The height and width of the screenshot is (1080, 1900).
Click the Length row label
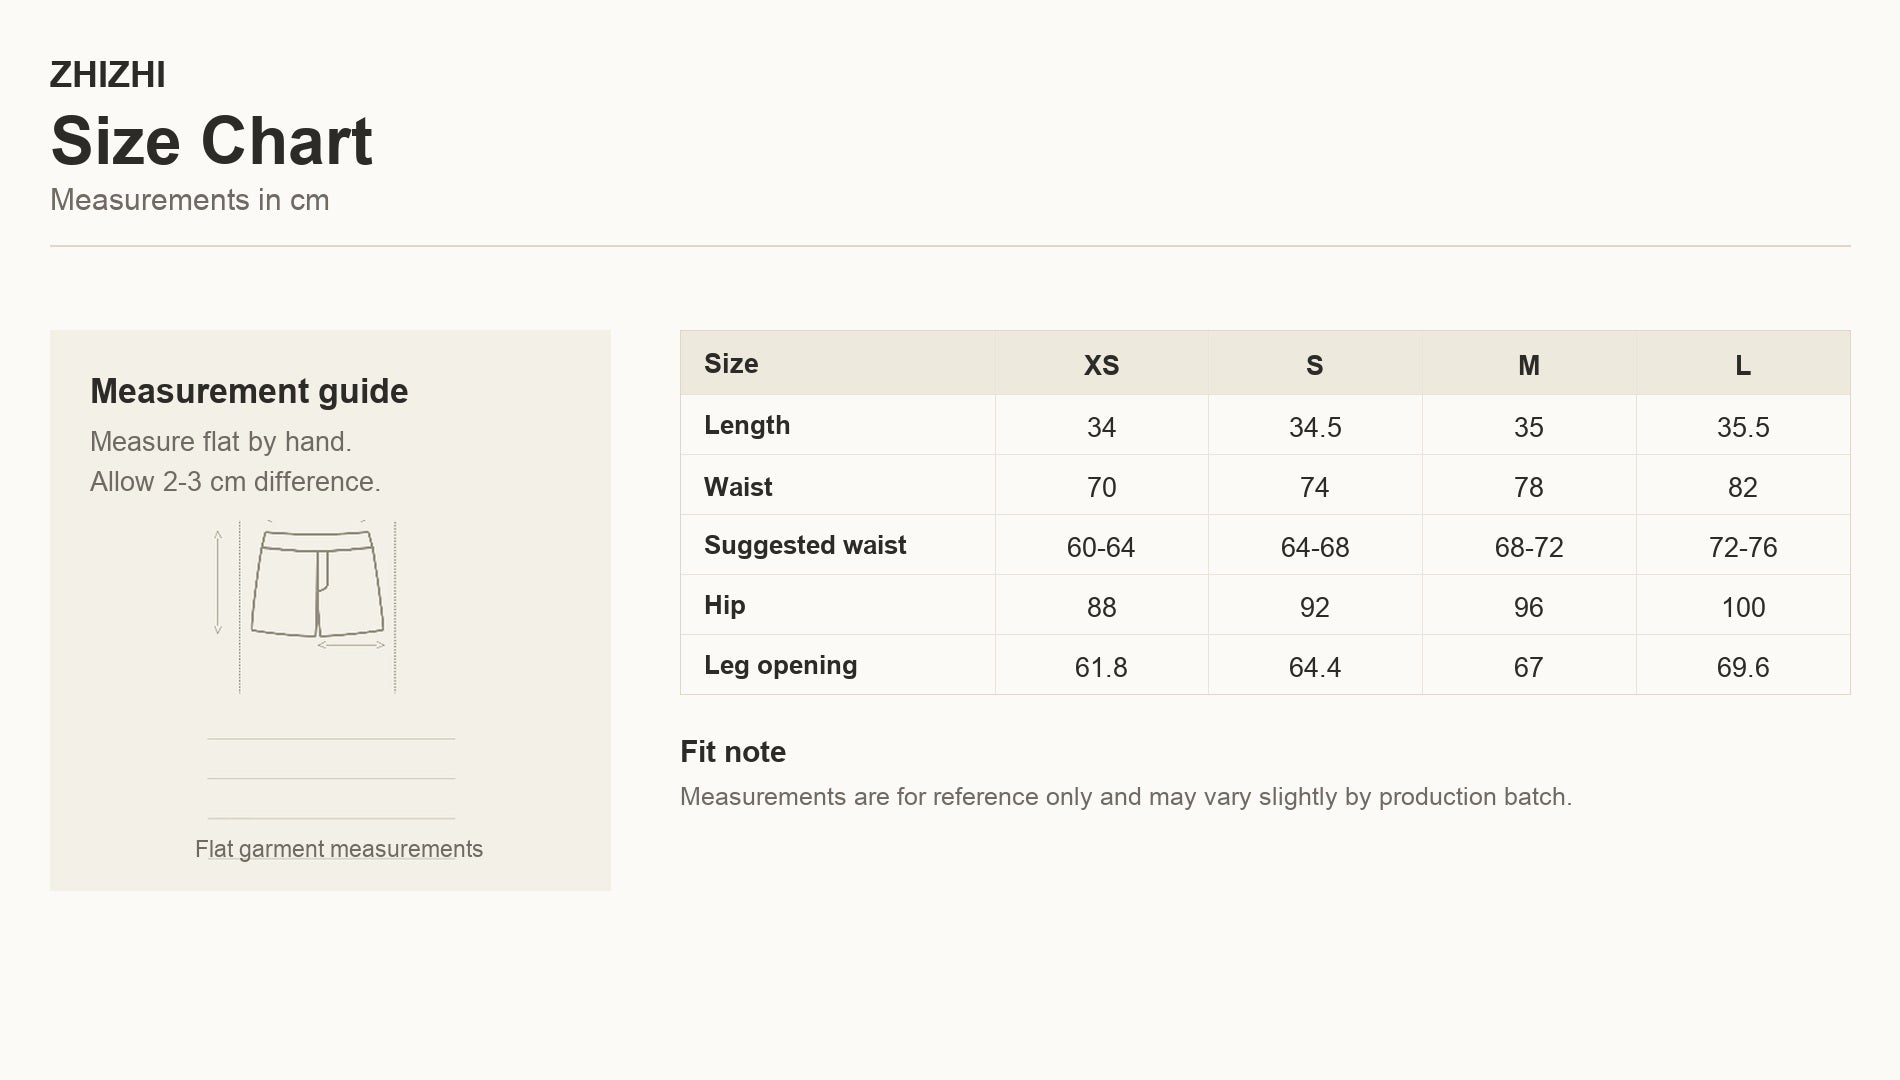[747, 425]
